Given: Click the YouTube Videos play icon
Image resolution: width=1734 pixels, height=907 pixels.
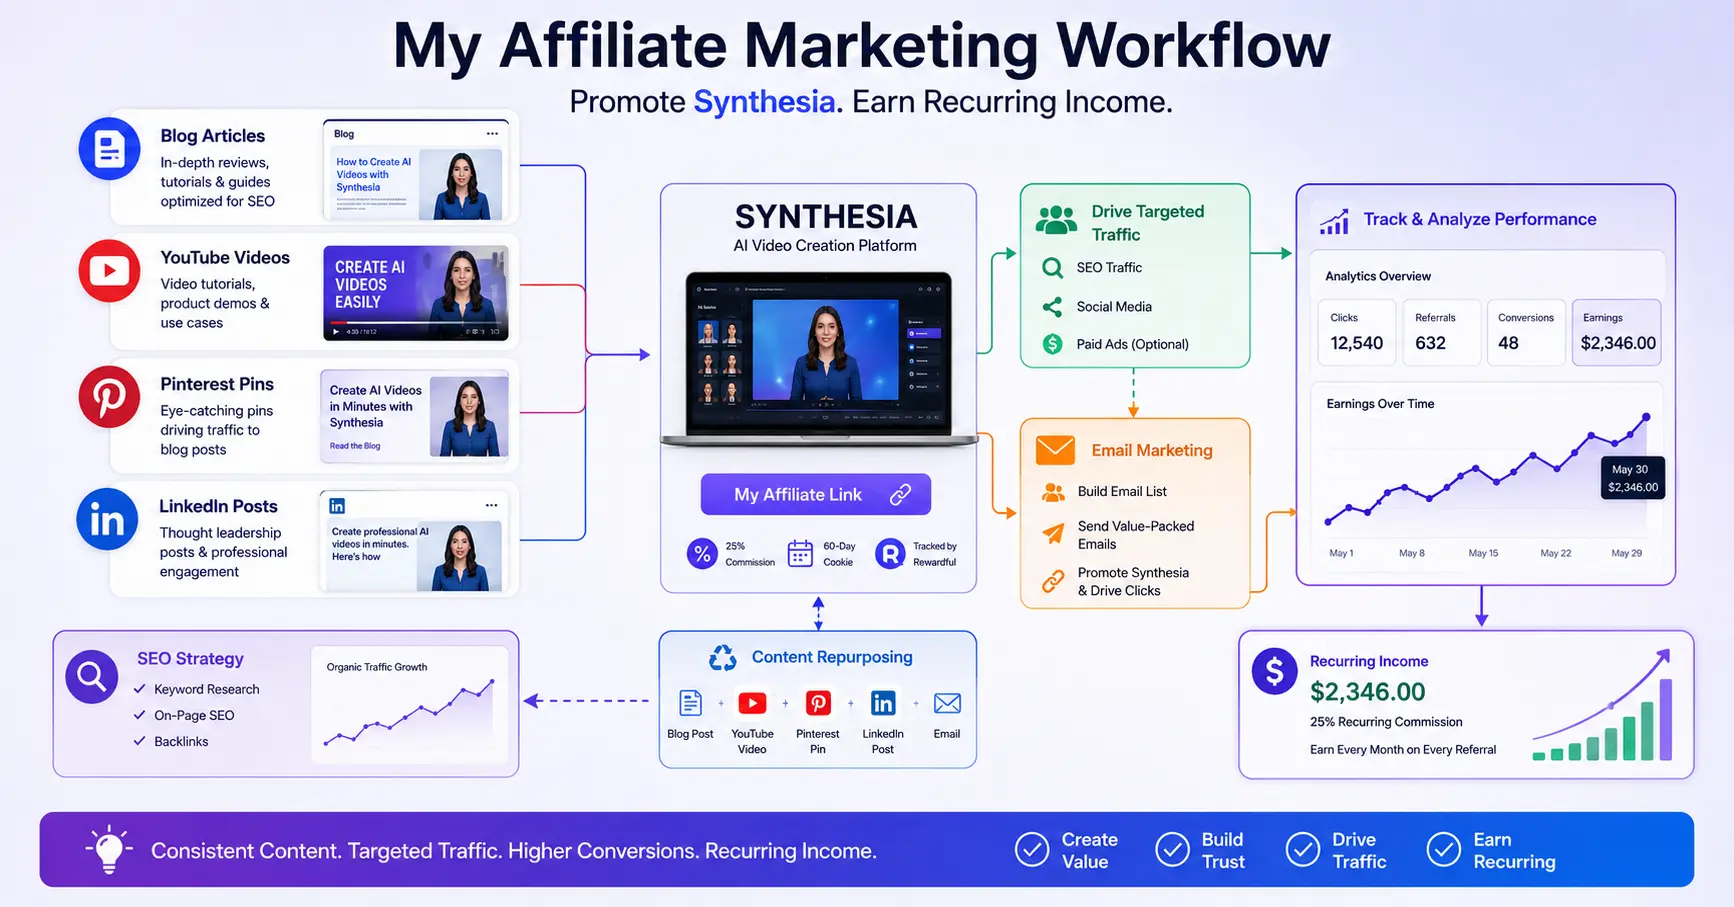Looking at the screenshot, I should pyautogui.click(x=109, y=270).
